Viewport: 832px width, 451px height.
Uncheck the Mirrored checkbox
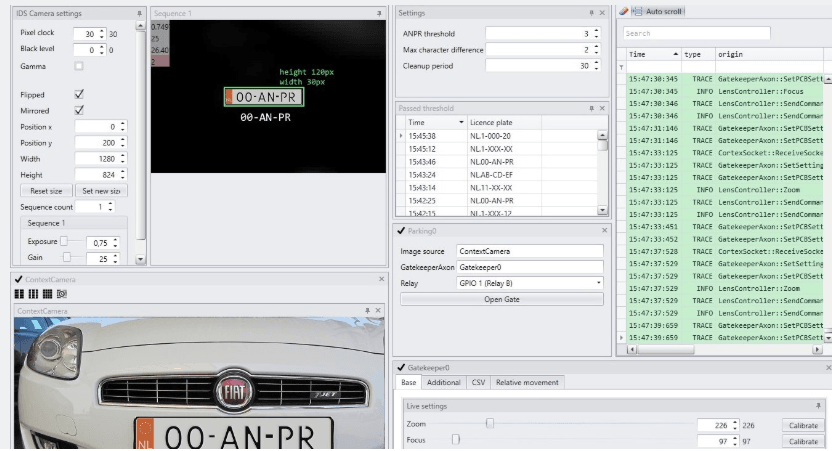pyautogui.click(x=79, y=110)
